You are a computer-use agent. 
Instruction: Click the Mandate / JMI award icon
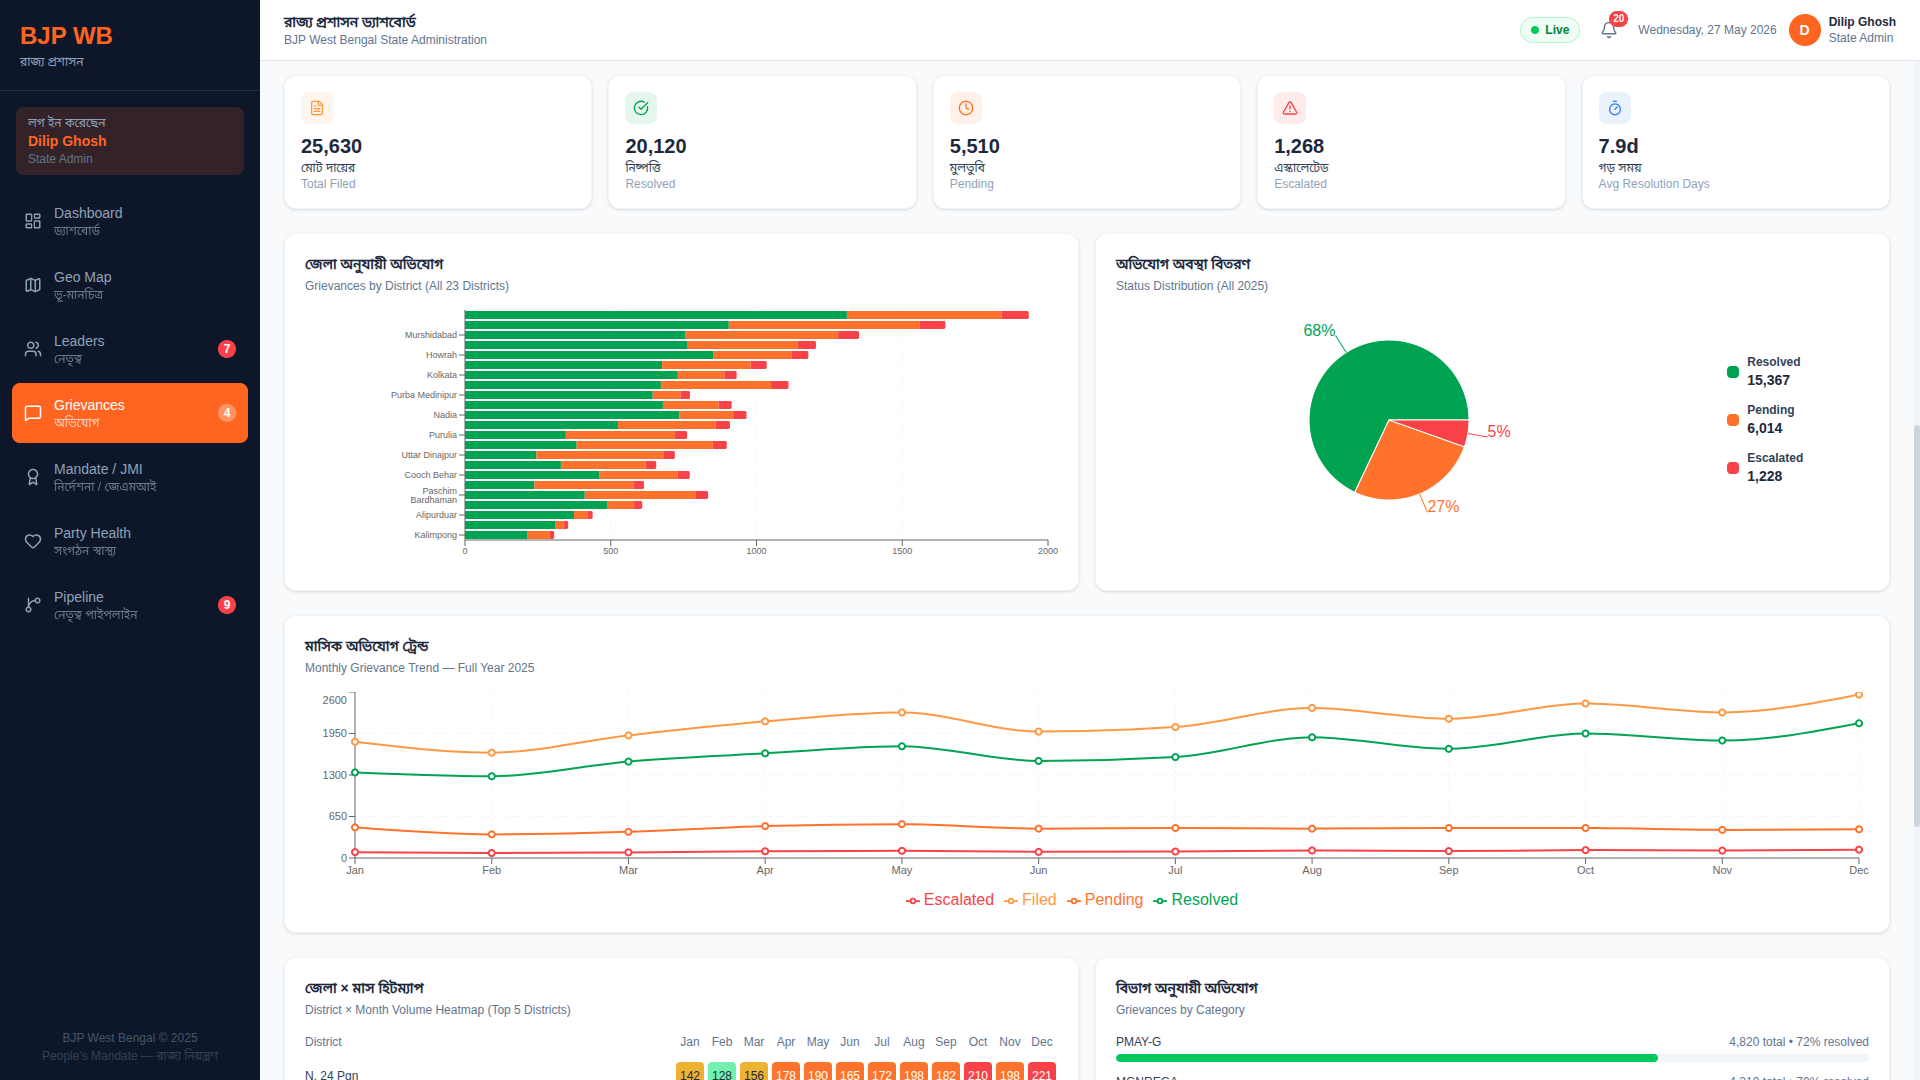(x=33, y=477)
